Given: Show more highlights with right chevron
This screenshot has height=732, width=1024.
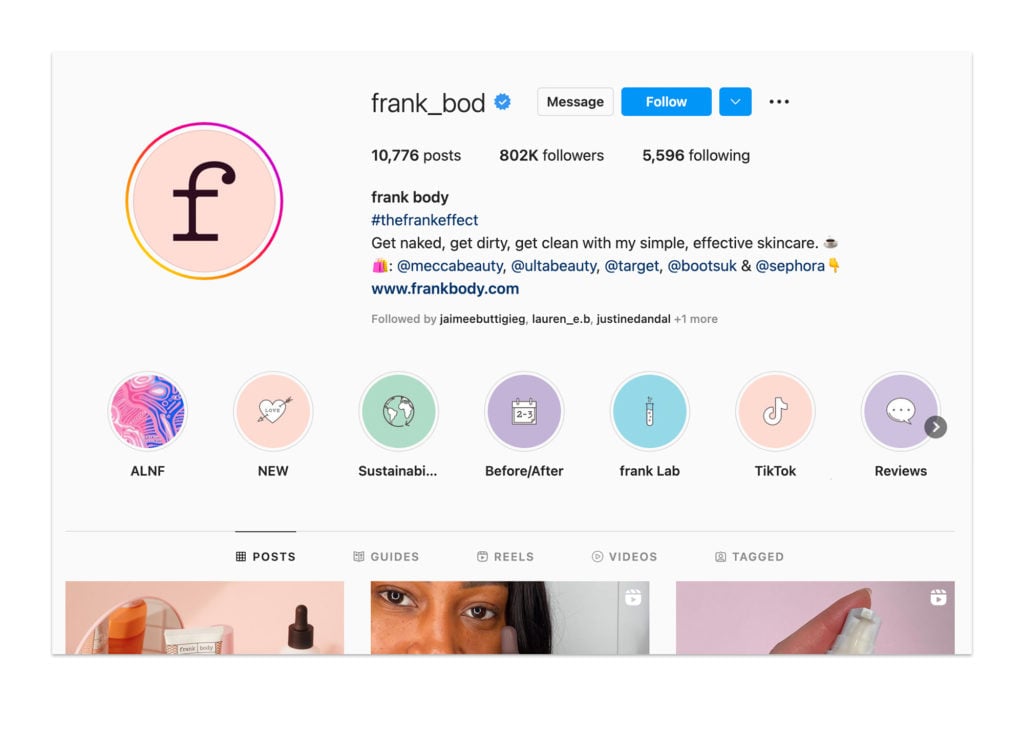Looking at the screenshot, I should click(x=936, y=427).
